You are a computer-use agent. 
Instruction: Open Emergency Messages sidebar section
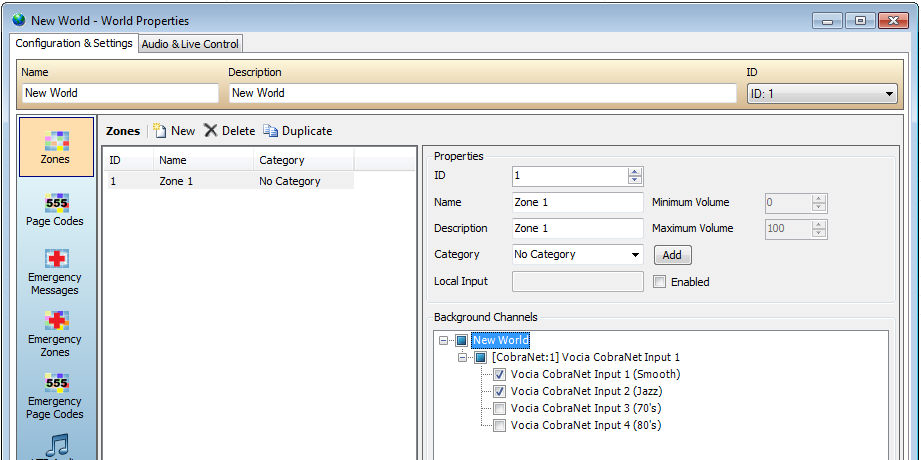(55, 272)
